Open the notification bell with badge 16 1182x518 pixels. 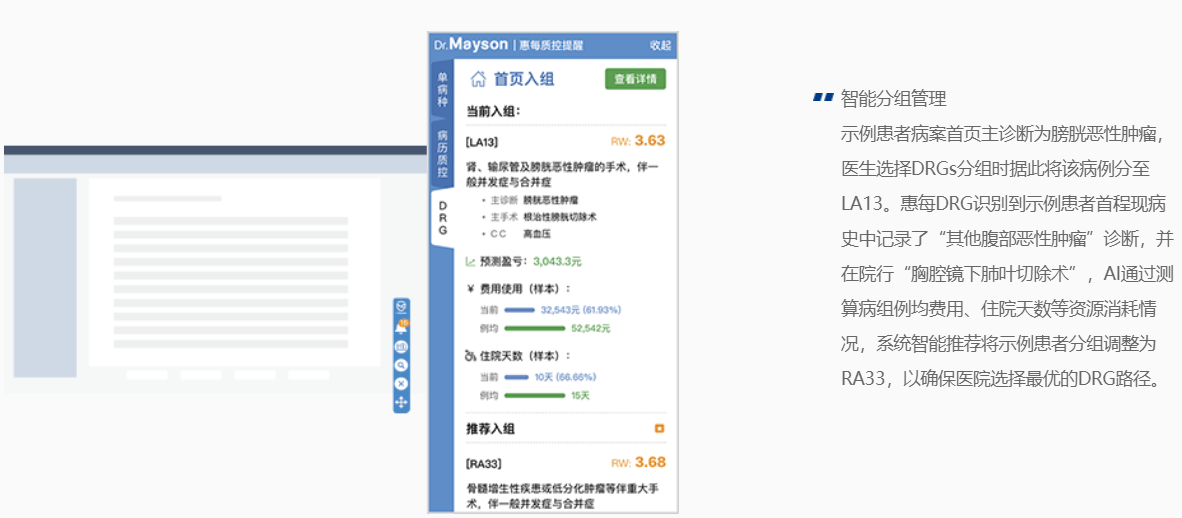(401, 327)
